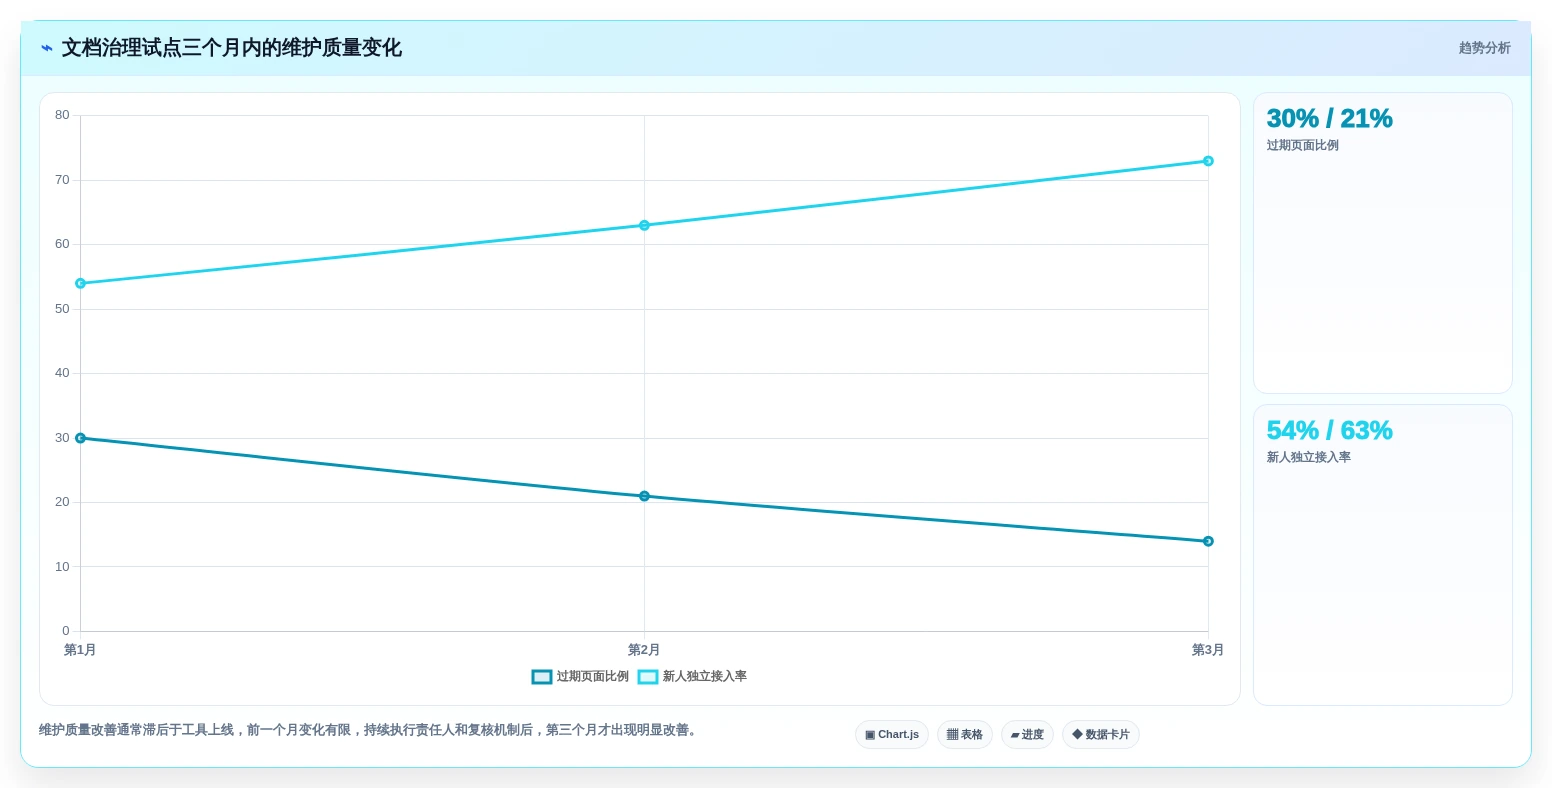
Task: Toggle the 新人独立接入率 legend swatch
Action: click(x=647, y=677)
